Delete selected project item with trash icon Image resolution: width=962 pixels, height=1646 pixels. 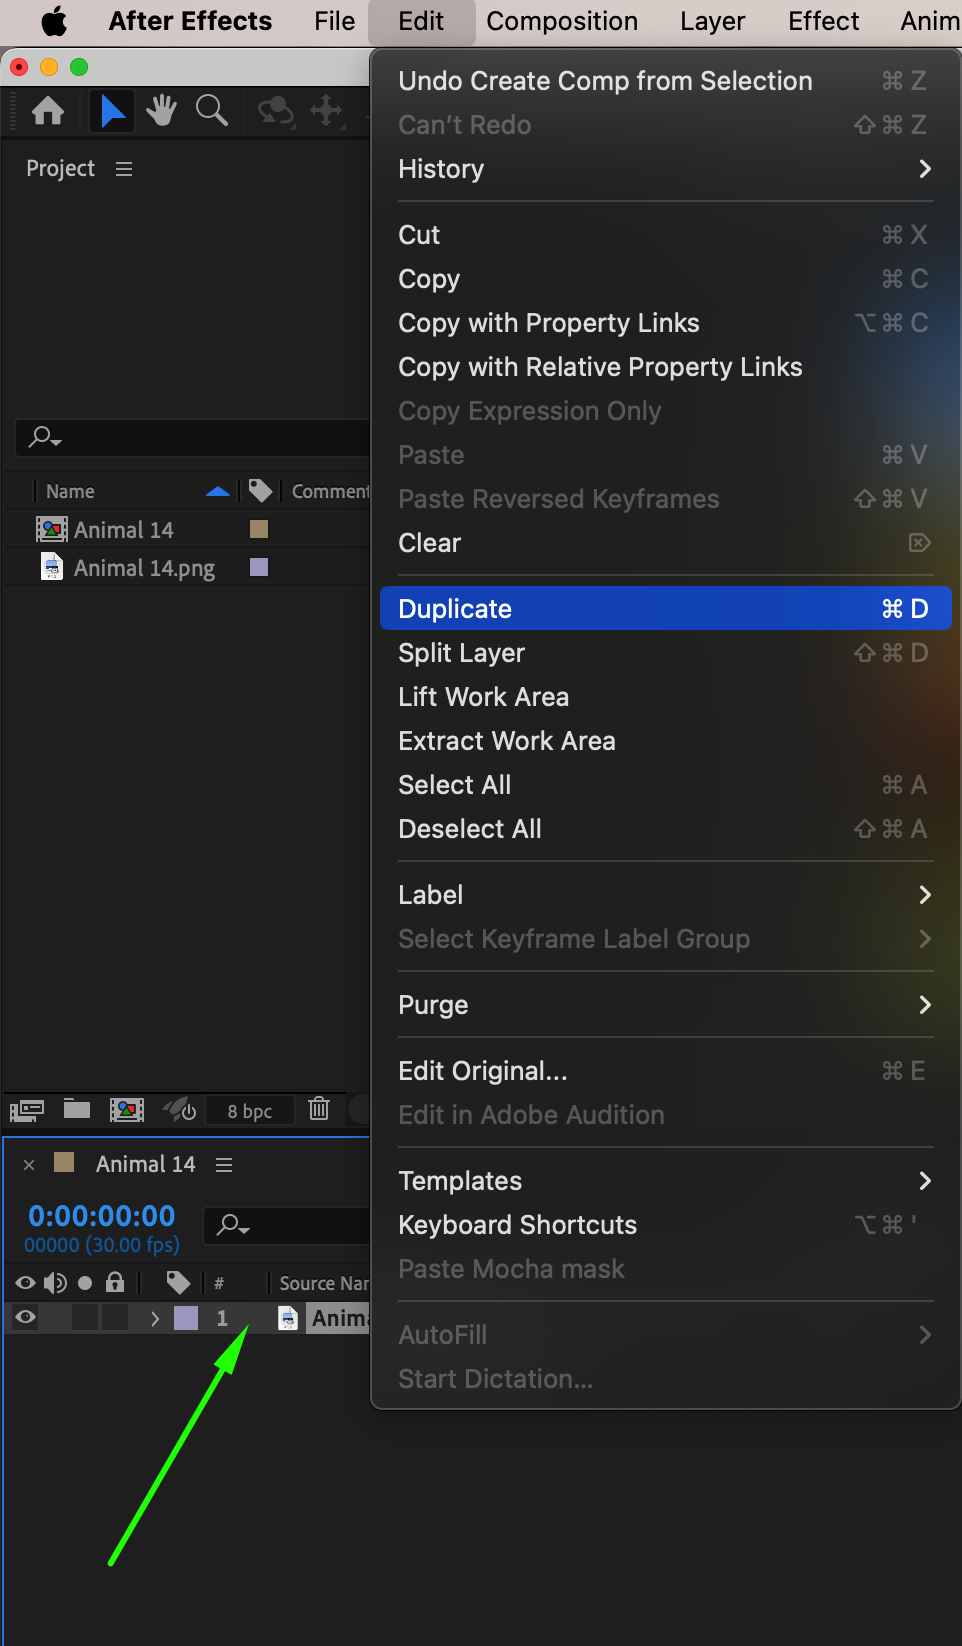click(x=319, y=1109)
